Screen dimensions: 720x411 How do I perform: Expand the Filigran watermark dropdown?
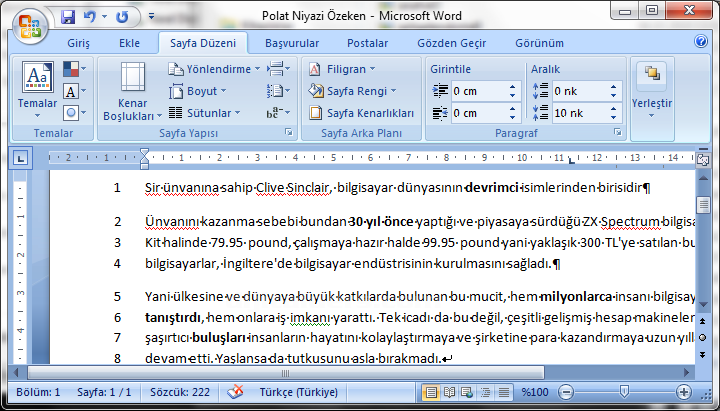pos(342,69)
